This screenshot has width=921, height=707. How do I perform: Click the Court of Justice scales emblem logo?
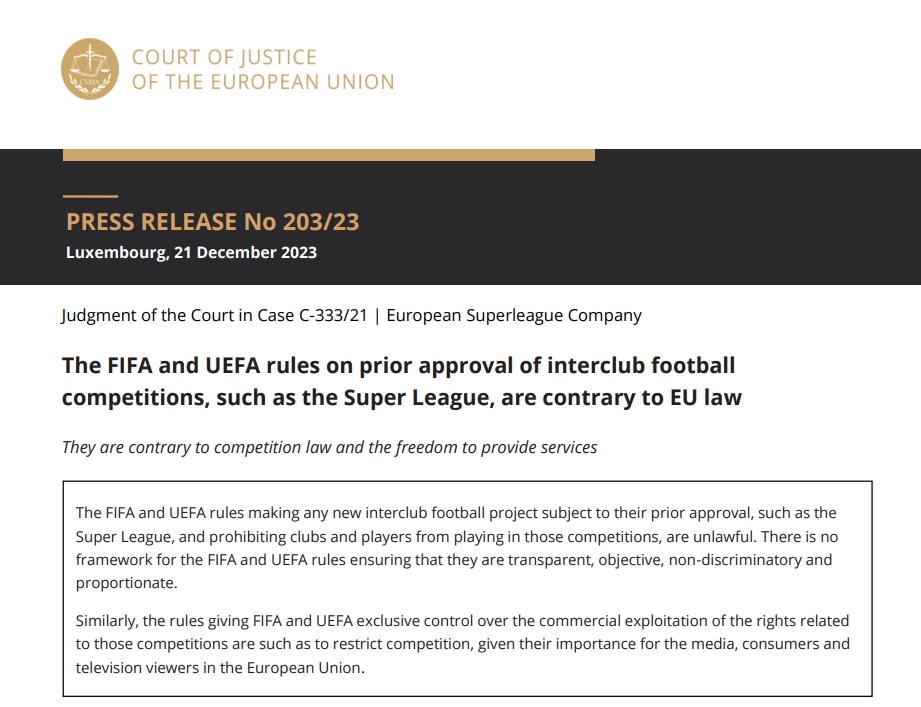90,69
